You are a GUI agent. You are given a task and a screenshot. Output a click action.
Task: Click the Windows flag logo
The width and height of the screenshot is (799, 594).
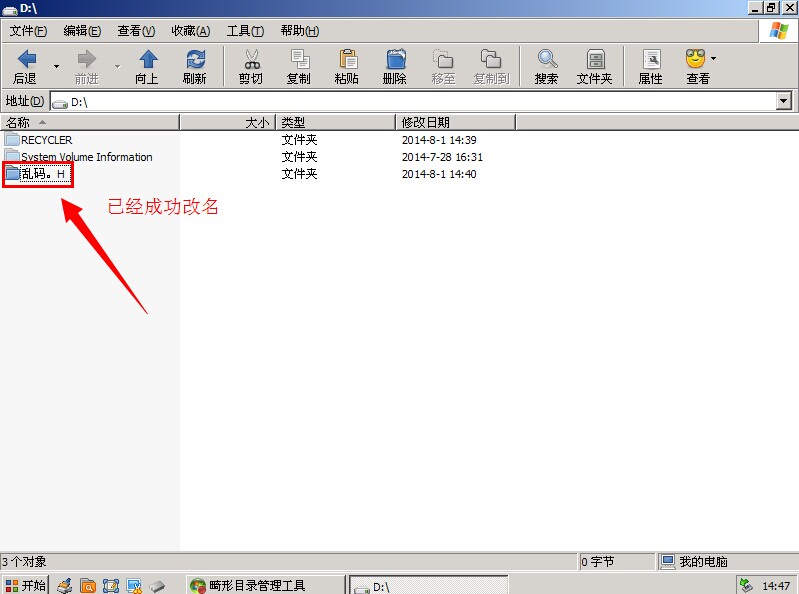pos(778,31)
